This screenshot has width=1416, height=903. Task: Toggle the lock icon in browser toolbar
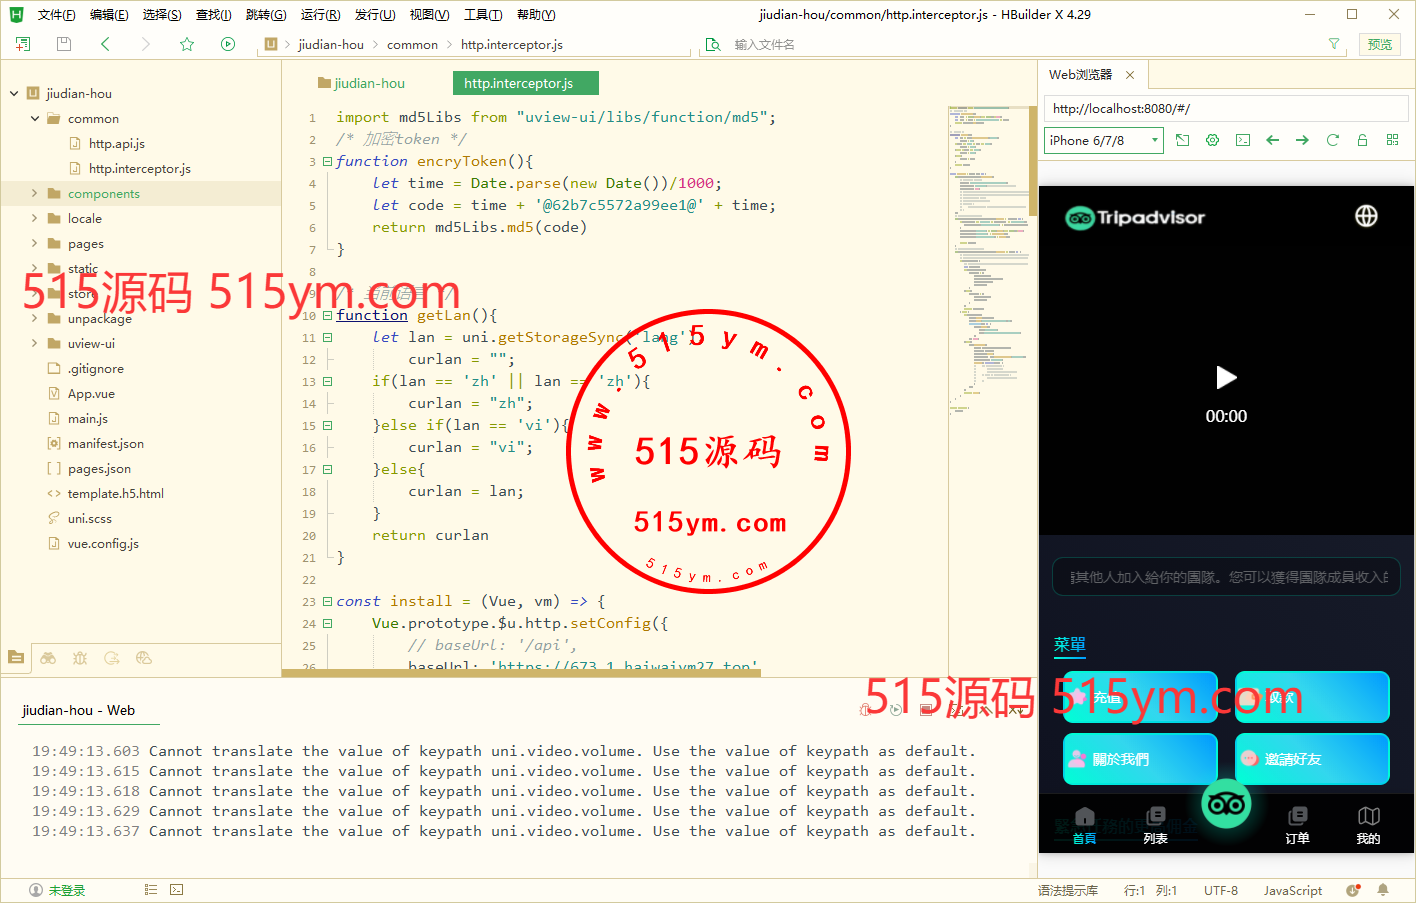tap(1362, 140)
